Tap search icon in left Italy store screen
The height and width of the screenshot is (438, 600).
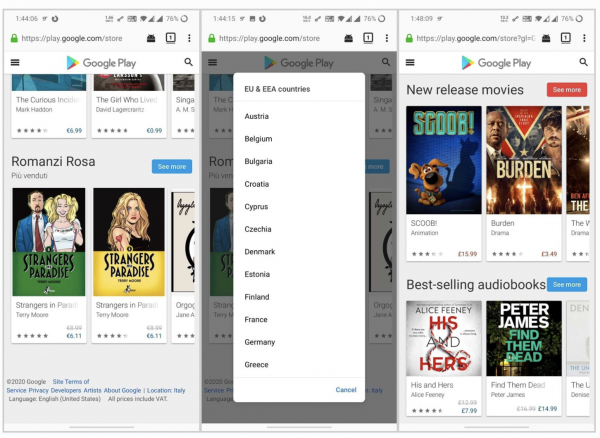[x=188, y=62]
